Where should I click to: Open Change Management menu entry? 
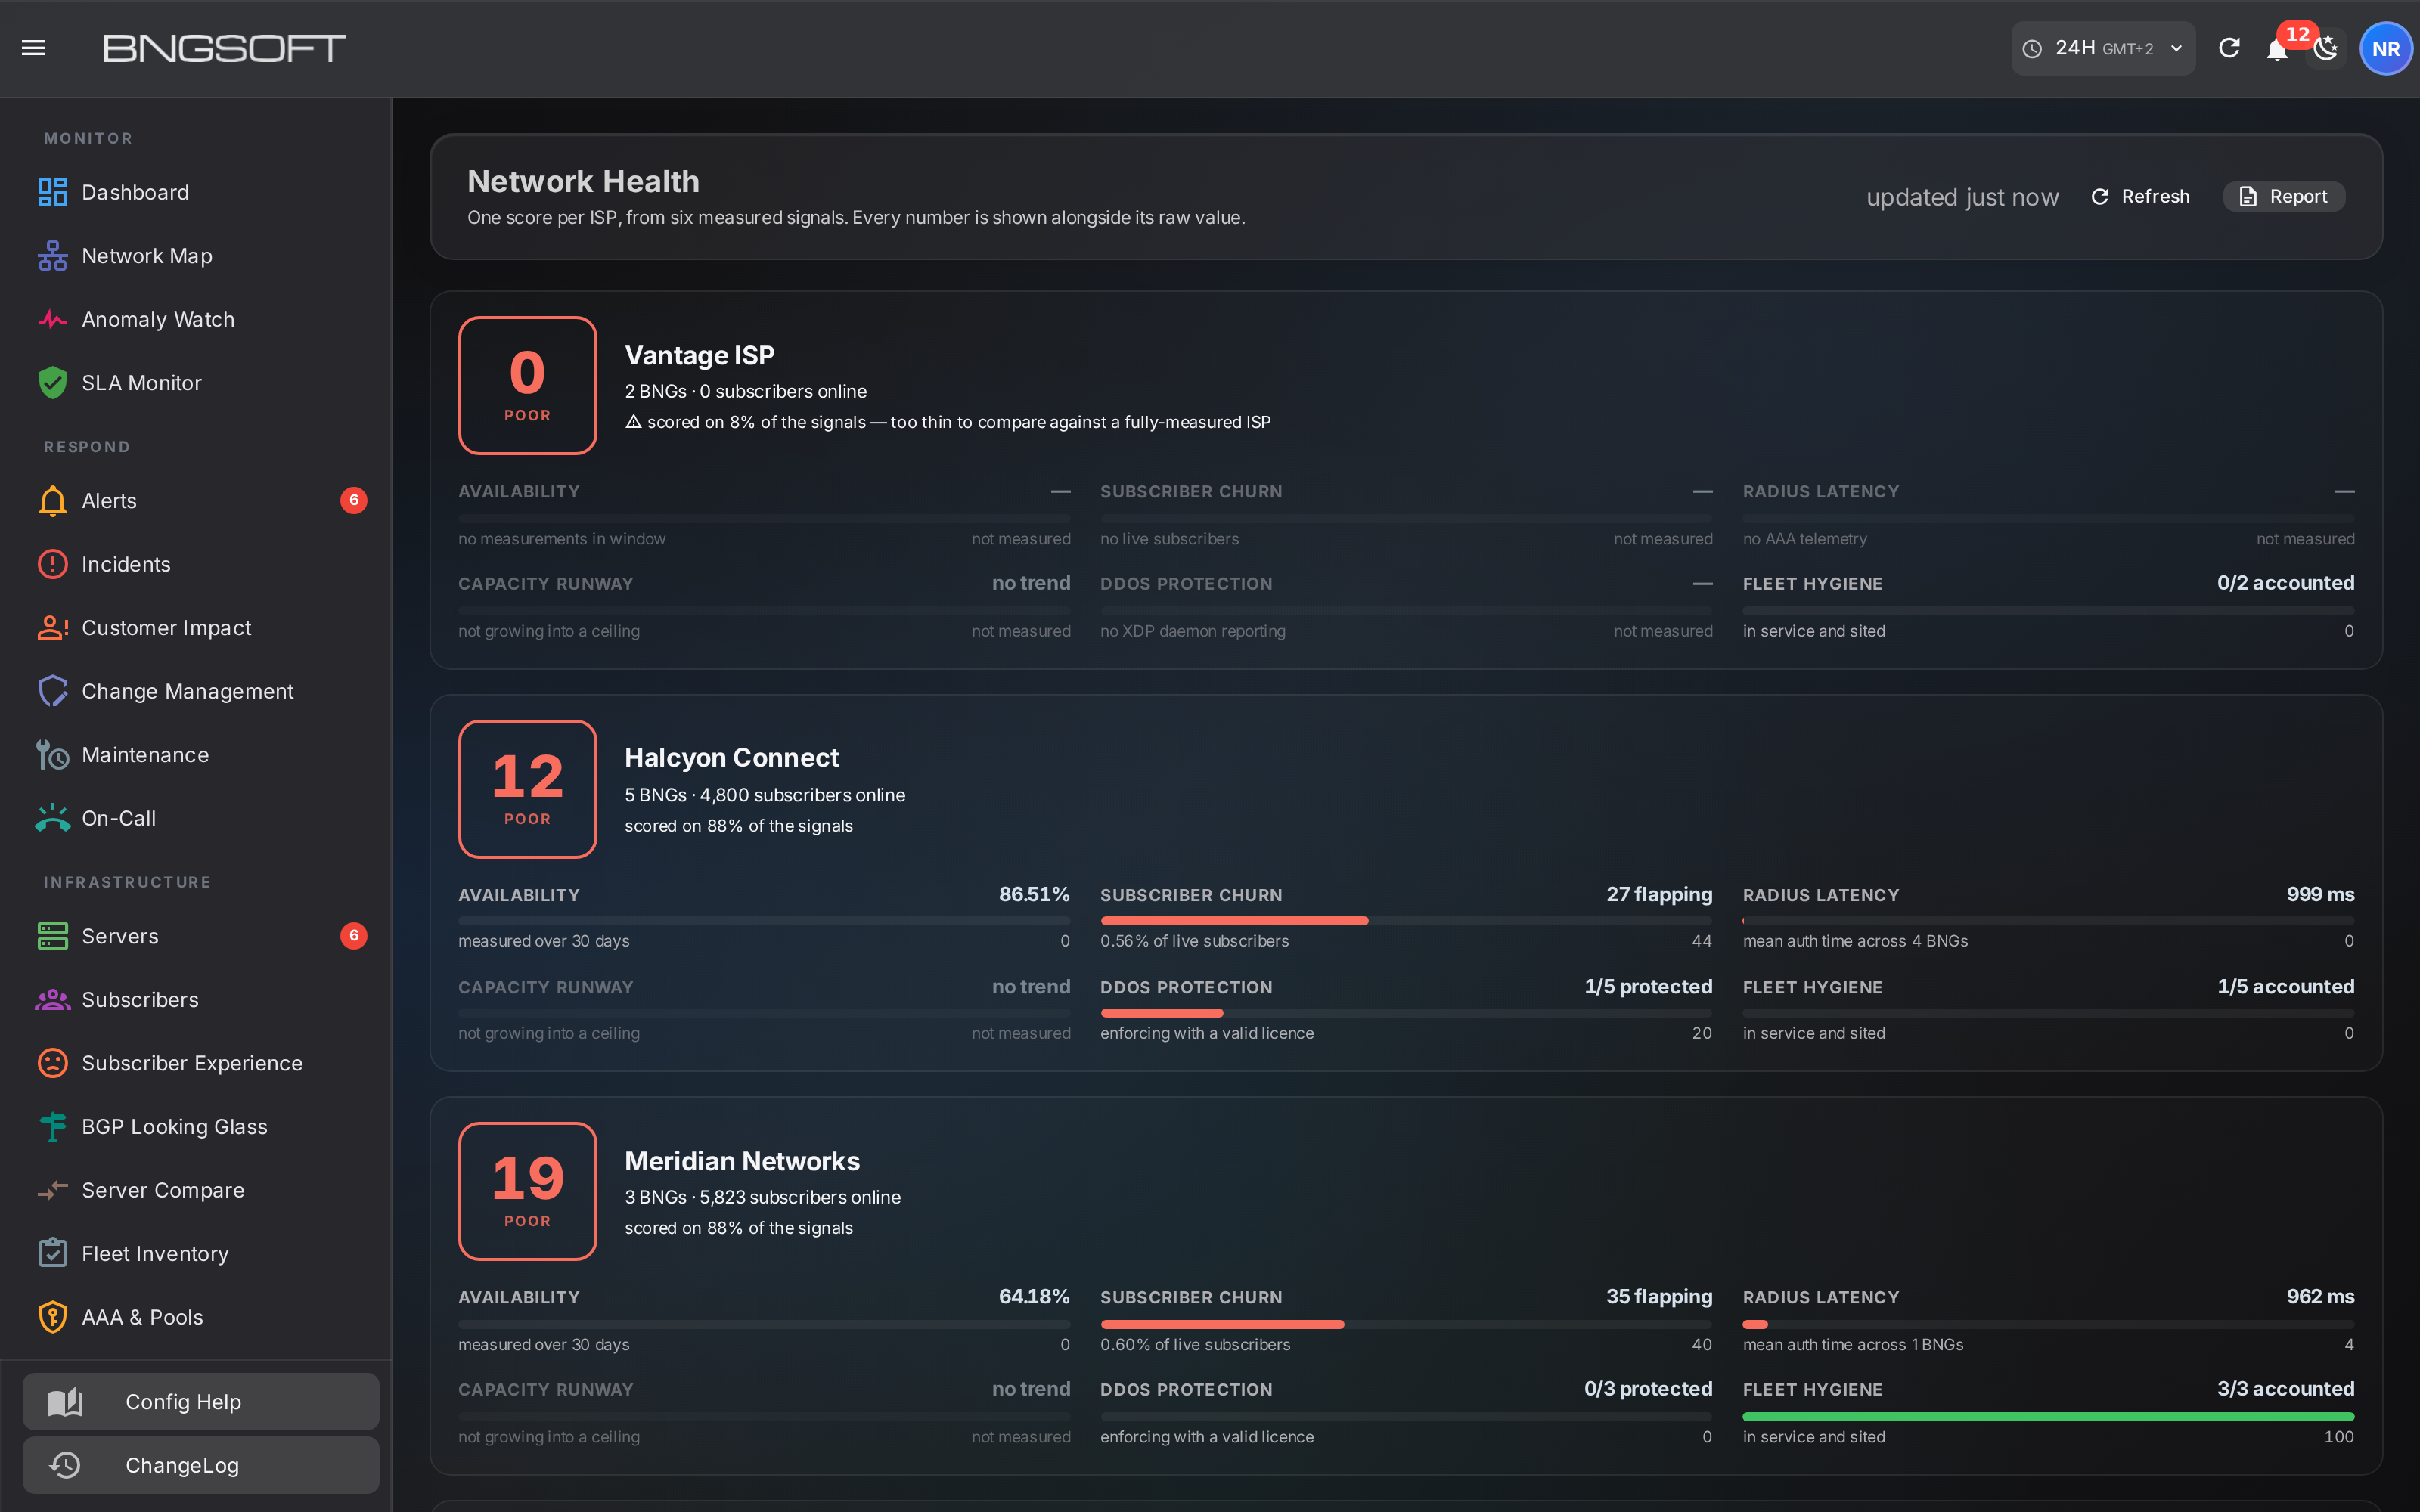coord(196,691)
